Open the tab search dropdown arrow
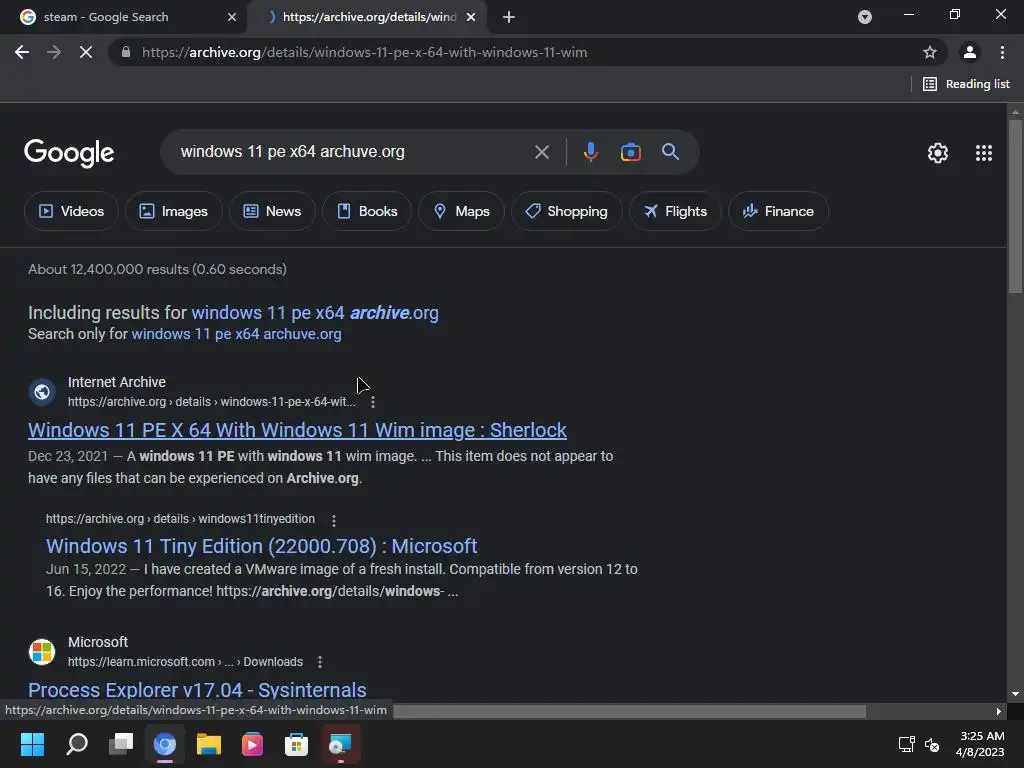Screen dimensions: 1024x768 pyautogui.click(x=865, y=17)
